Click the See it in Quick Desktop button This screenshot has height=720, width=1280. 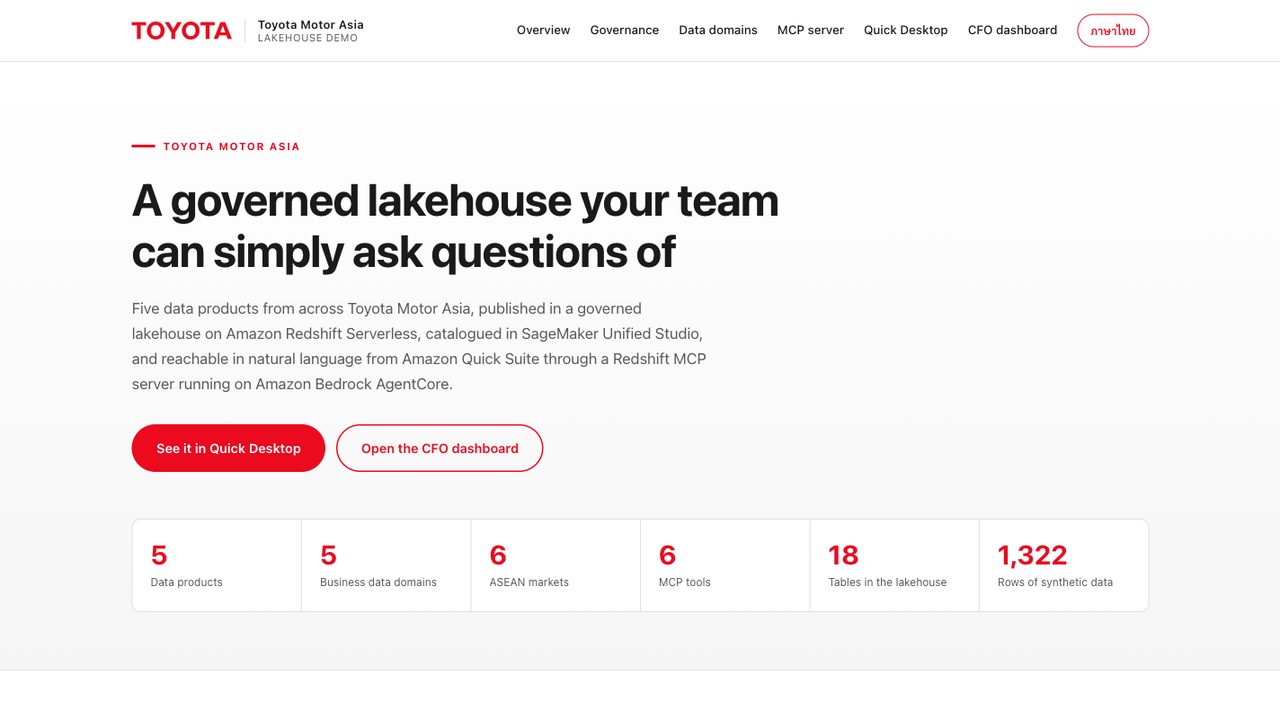click(x=228, y=448)
